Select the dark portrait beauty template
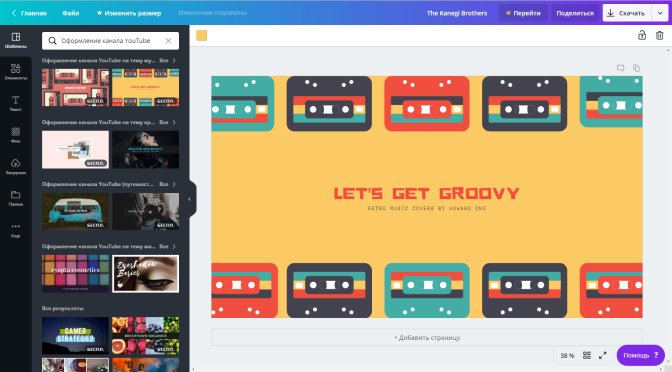Screen dimensions: 672x372 pyautogui.click(x=145, y=150)
